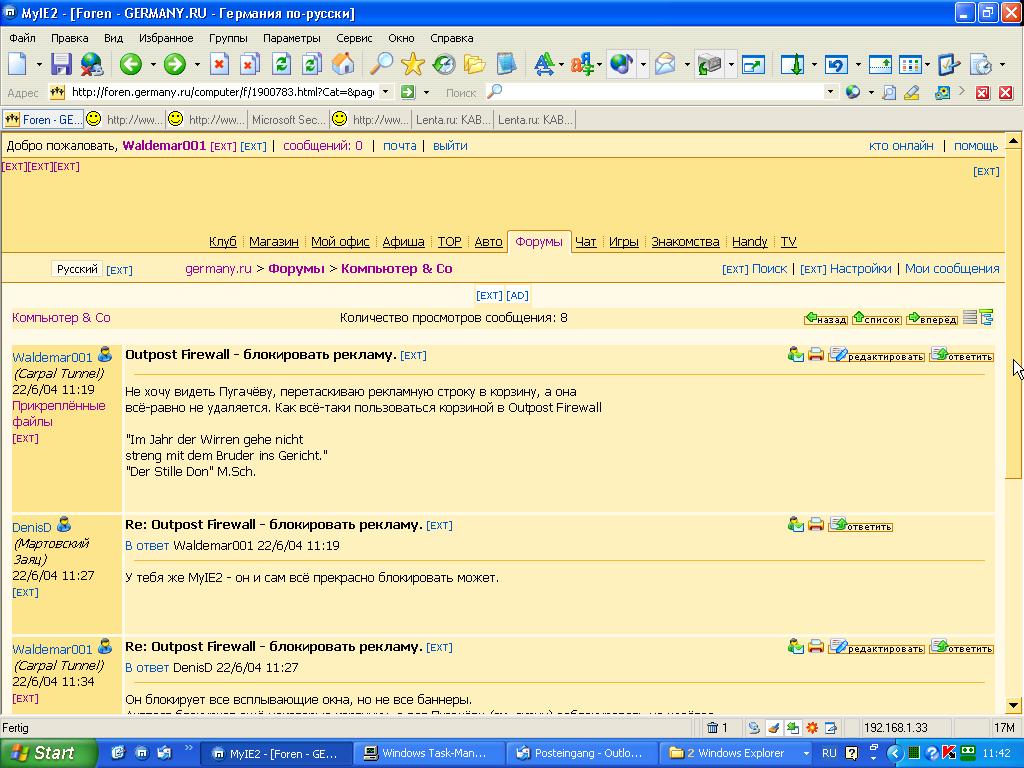Open Favorites via the yellow star icon
Viewport: 1024px width, 768px height.
[413, 64]
